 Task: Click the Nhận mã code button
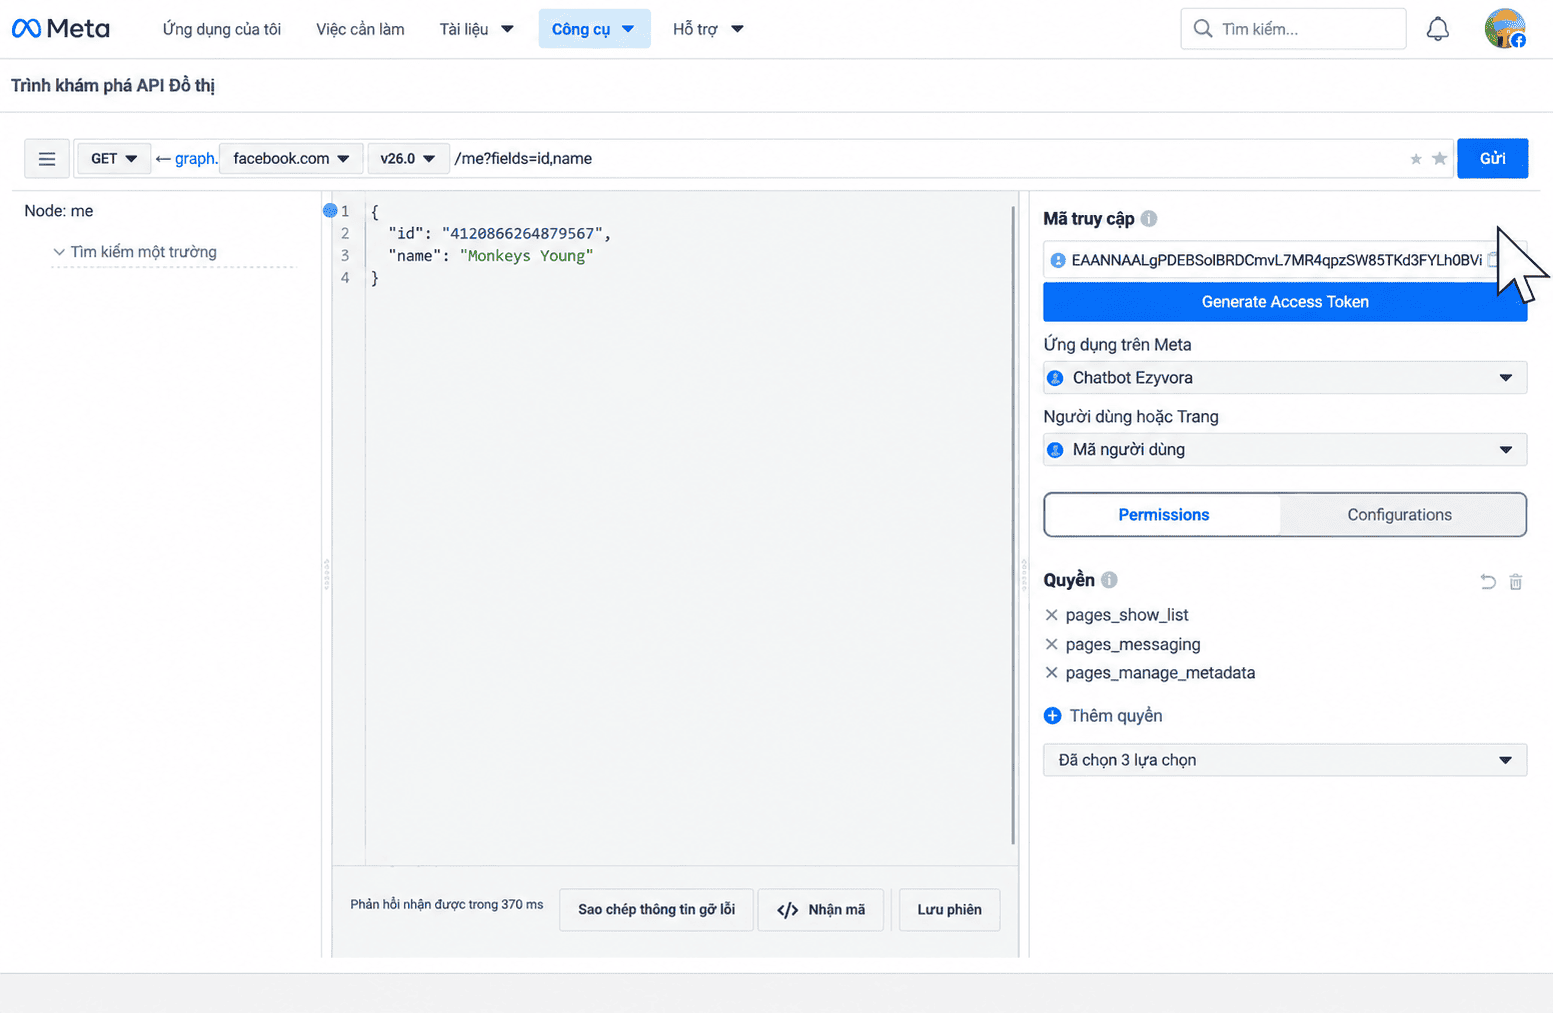pyautogui.click(x=821, y=910)
